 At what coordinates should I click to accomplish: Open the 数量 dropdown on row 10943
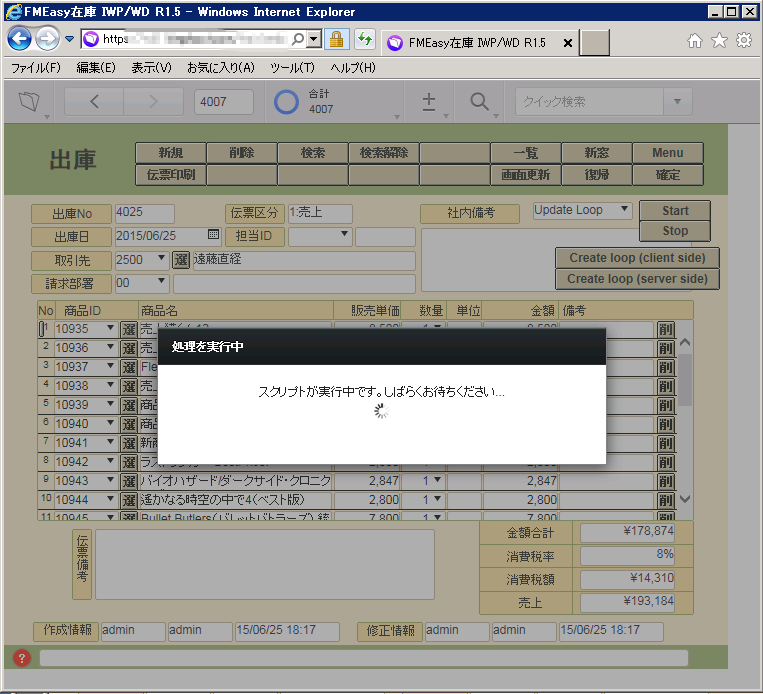[437, 480]
